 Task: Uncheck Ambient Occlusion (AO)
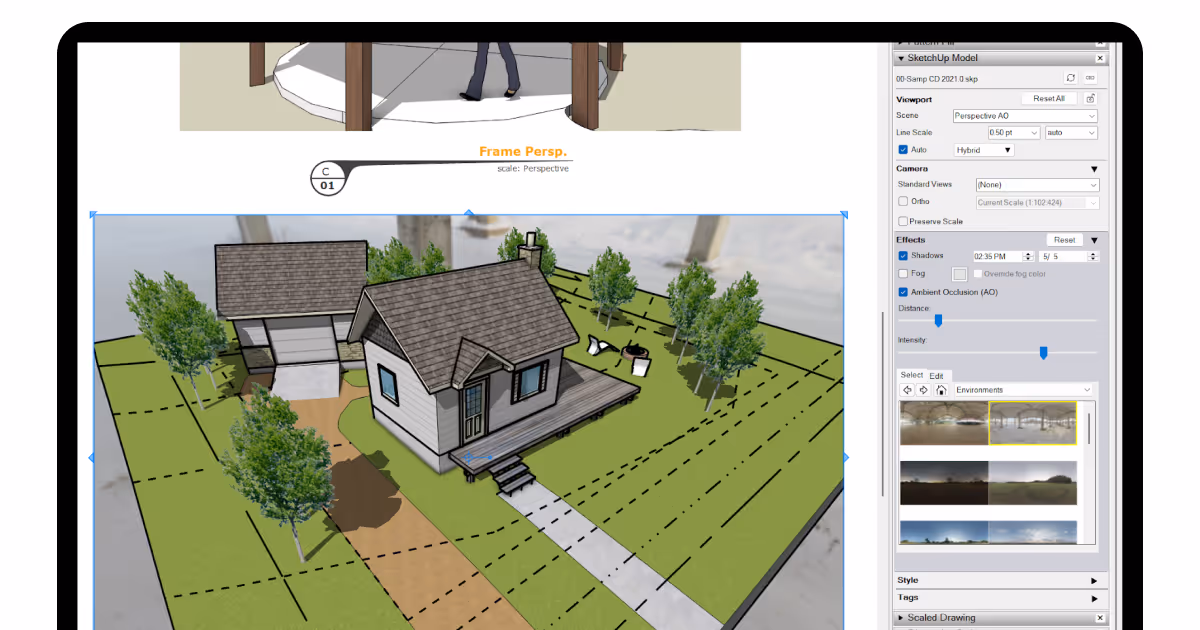pyautogui.click(x=903, y=292)
